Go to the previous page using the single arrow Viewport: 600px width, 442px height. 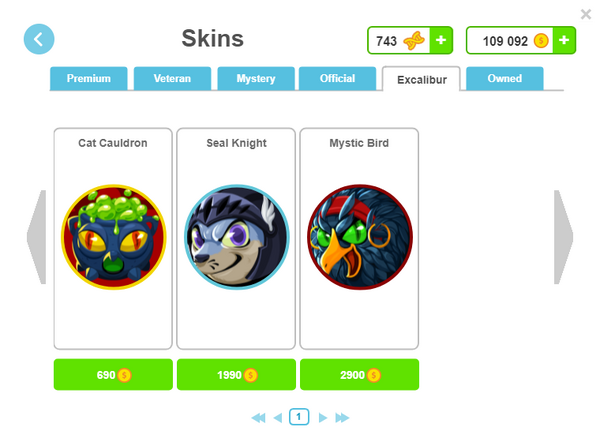(x=278, y=418)
